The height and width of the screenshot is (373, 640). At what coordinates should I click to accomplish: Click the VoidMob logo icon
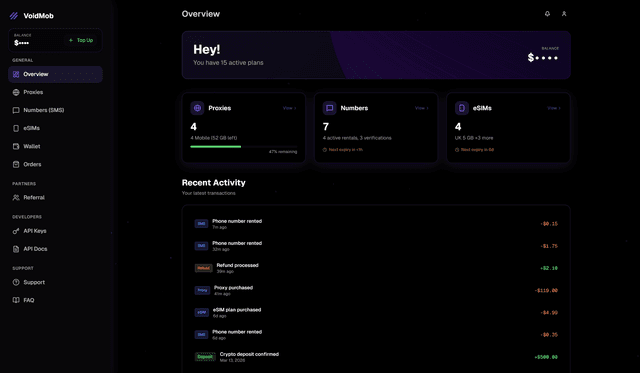[14, 16]
